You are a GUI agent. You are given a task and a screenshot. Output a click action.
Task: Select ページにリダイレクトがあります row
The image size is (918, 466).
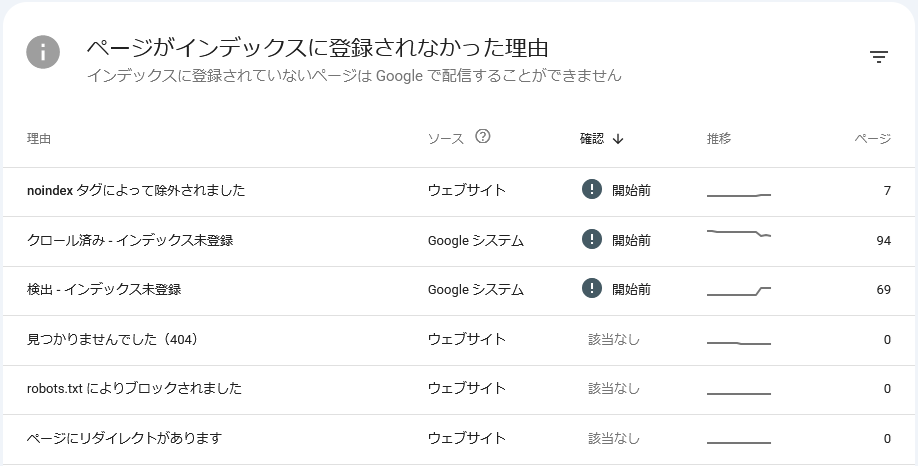coord(459,439)
